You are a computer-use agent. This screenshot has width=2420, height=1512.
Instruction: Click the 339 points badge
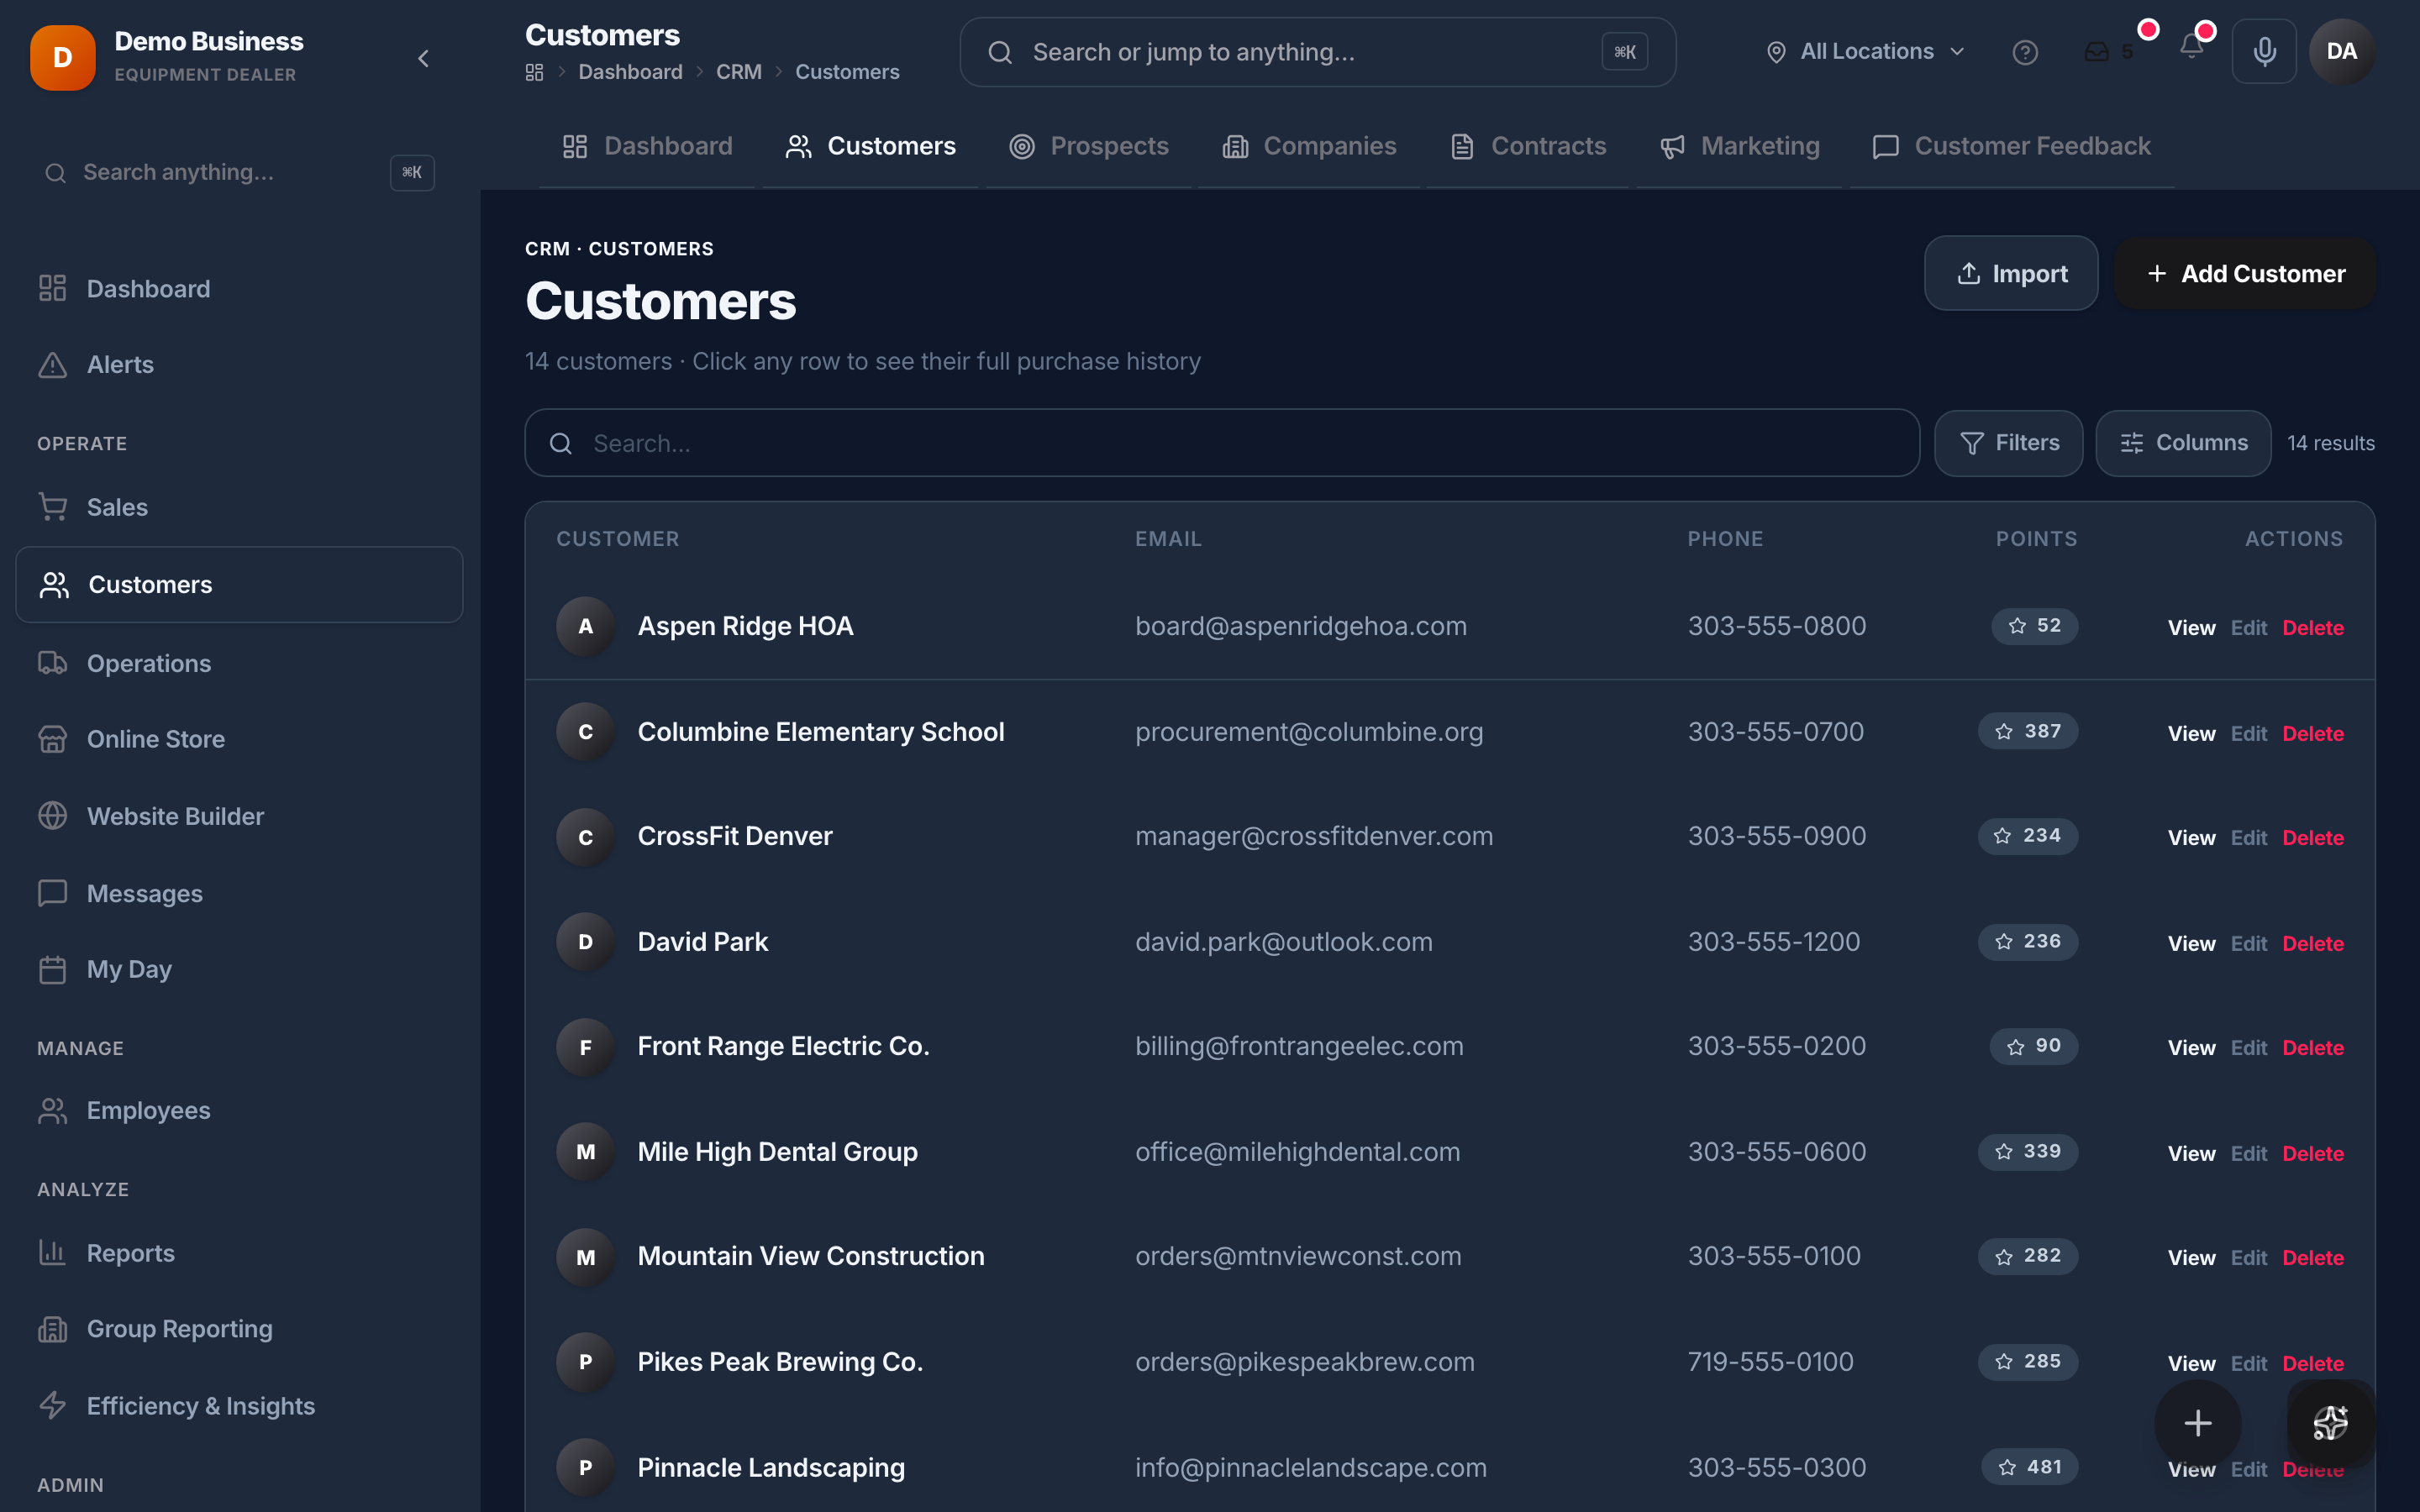(2027, 1152)
